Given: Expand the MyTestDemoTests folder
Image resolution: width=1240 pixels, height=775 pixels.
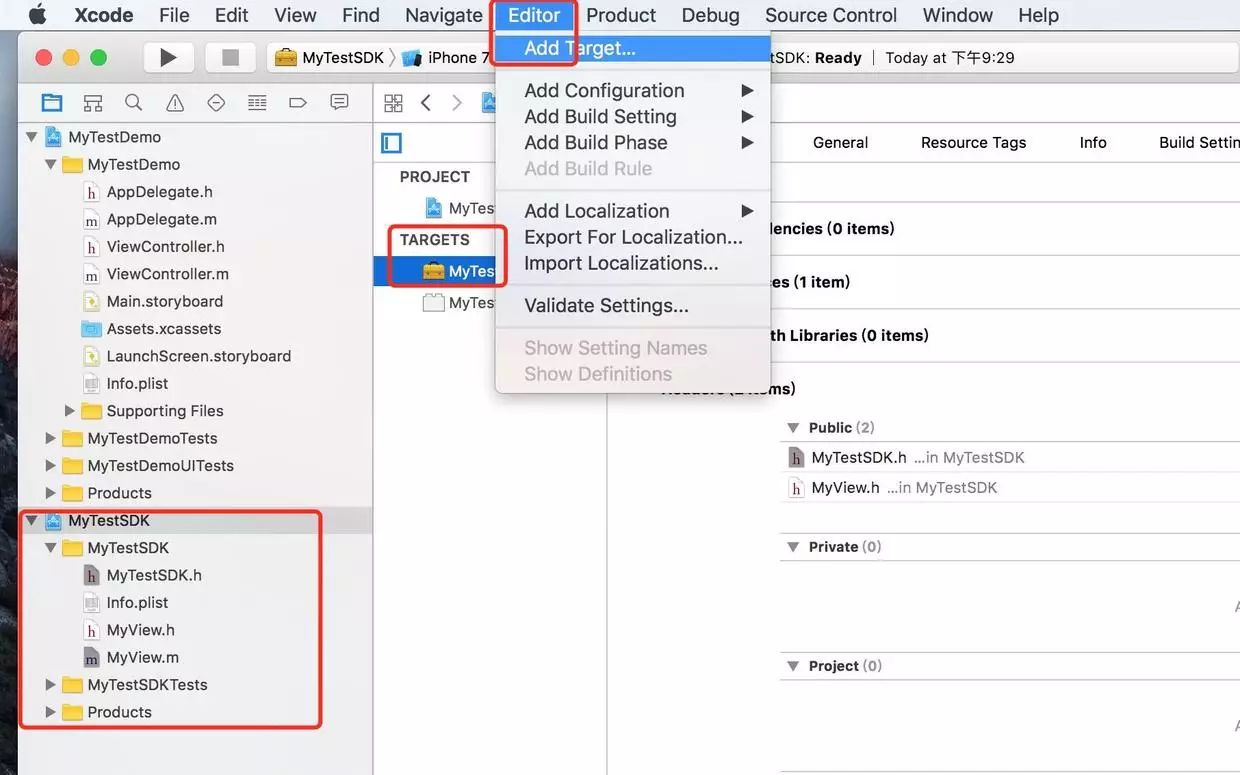Looking at the screenshot, I should pos(50,438).
